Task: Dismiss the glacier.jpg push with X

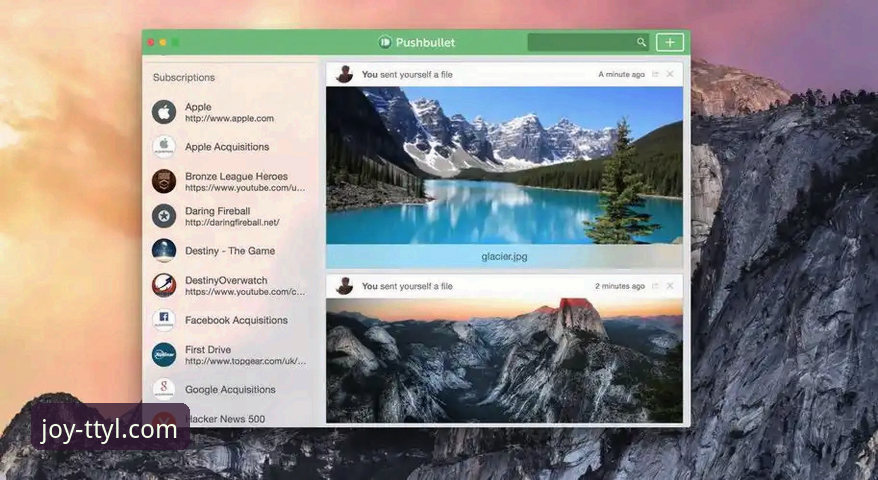Action: (670, 74)
